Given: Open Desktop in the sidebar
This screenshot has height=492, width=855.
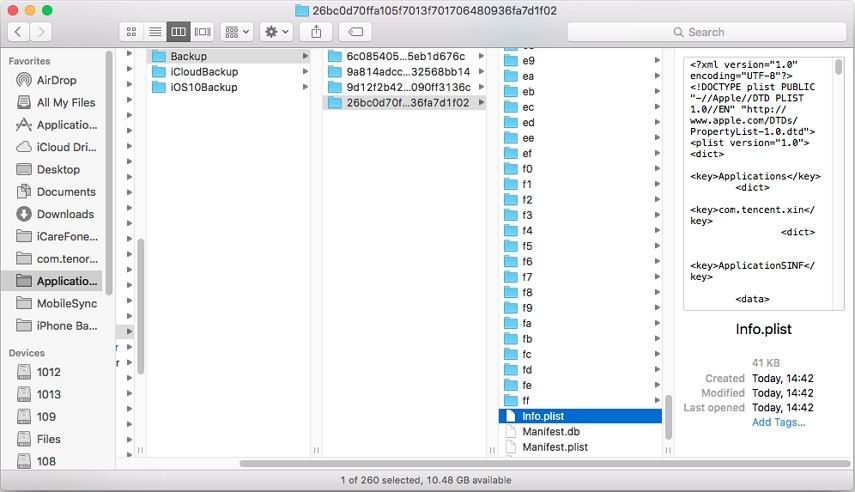Looking at the screenshot, I should tap(56, 170).
